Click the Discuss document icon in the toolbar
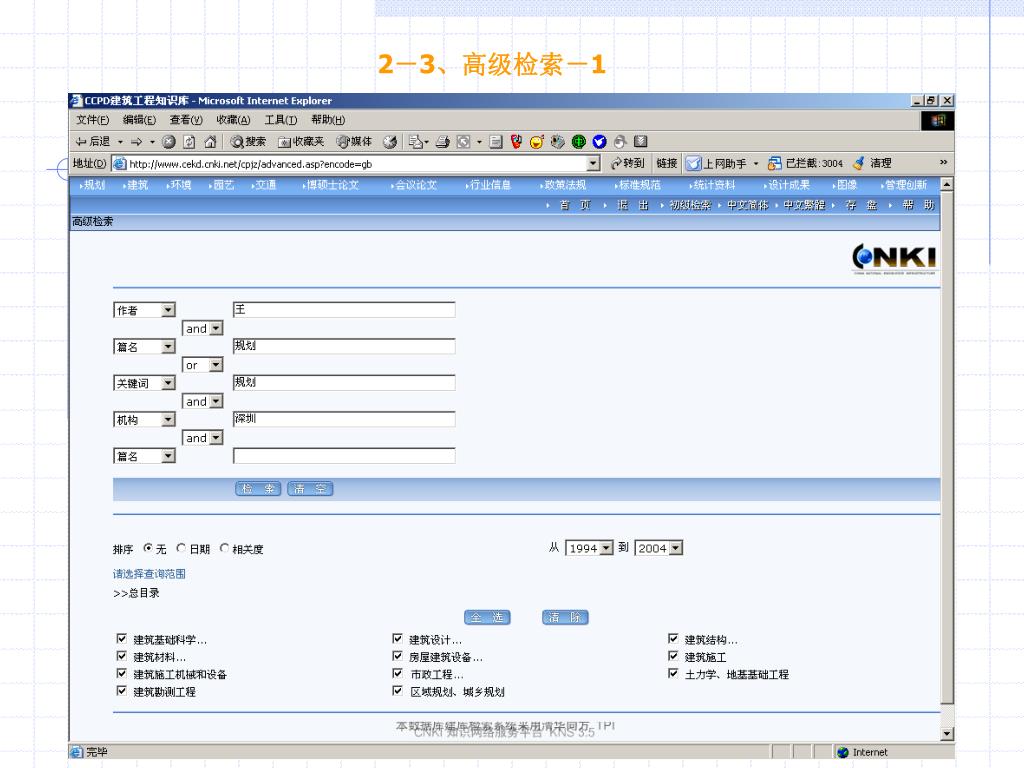This screenshot has height=768, width=1024. pyautogui.click(x=496, y=142)
